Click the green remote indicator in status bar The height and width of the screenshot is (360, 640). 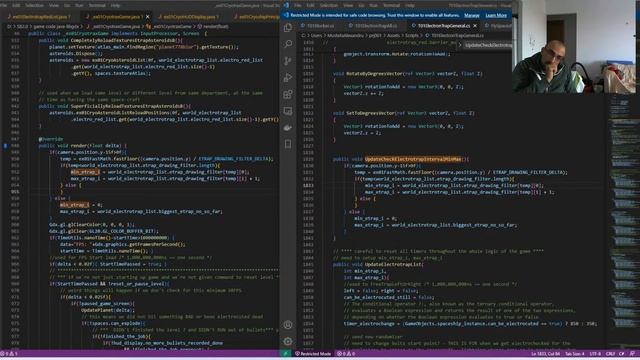286,353
